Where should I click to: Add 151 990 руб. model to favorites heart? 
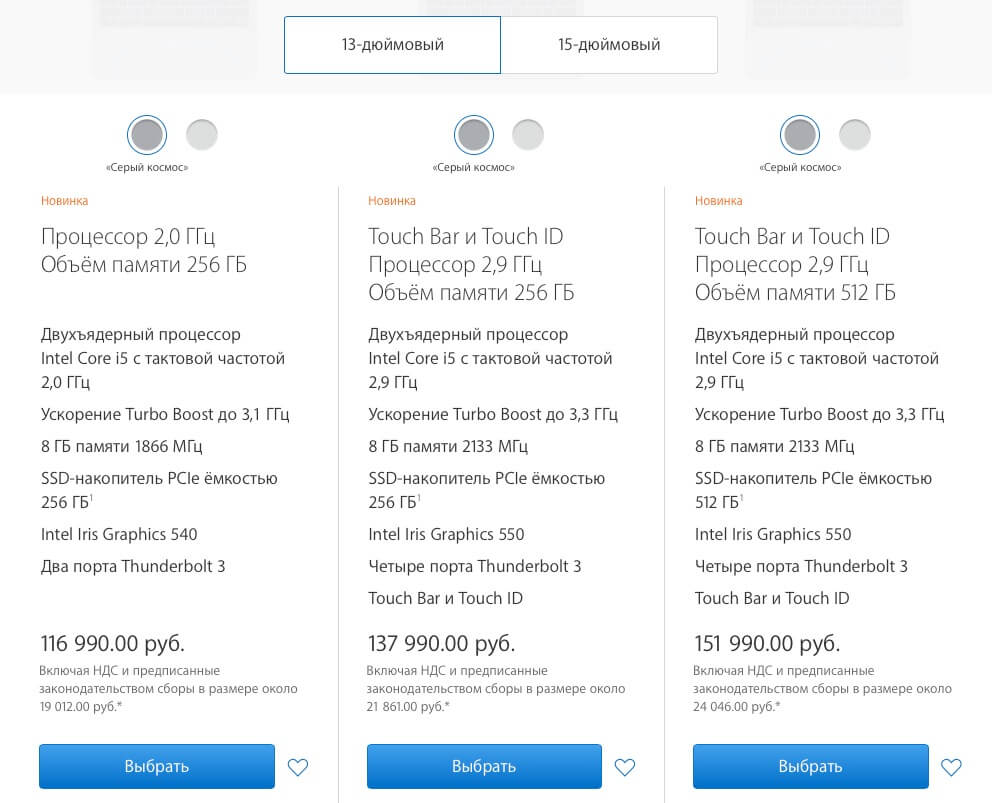click(952, 767)
